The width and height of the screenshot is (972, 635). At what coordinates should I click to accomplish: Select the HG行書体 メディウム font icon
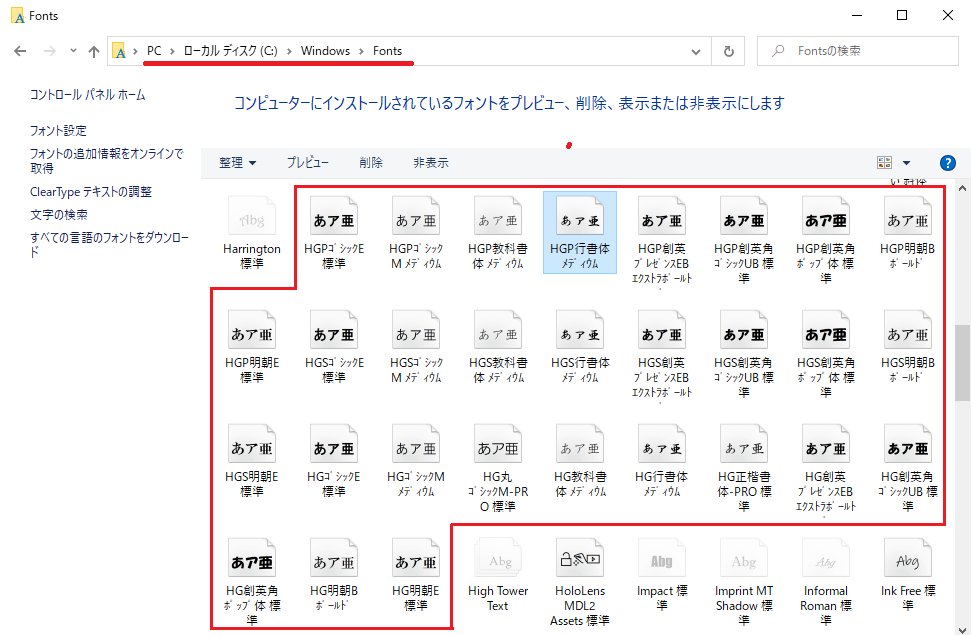pyautogui.click(x=662, y=445)
